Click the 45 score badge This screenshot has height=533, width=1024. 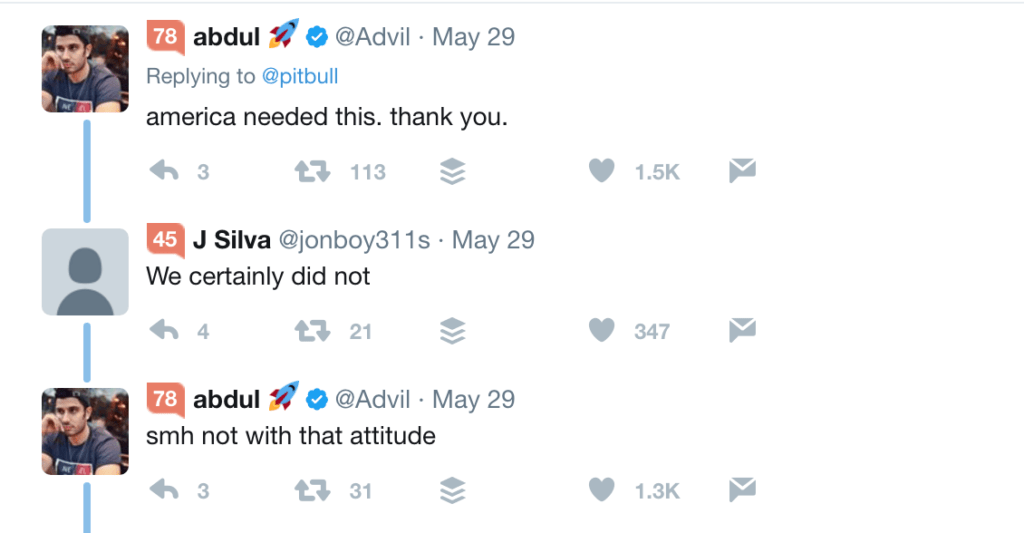pyautogui.click(x=165, y=240)
